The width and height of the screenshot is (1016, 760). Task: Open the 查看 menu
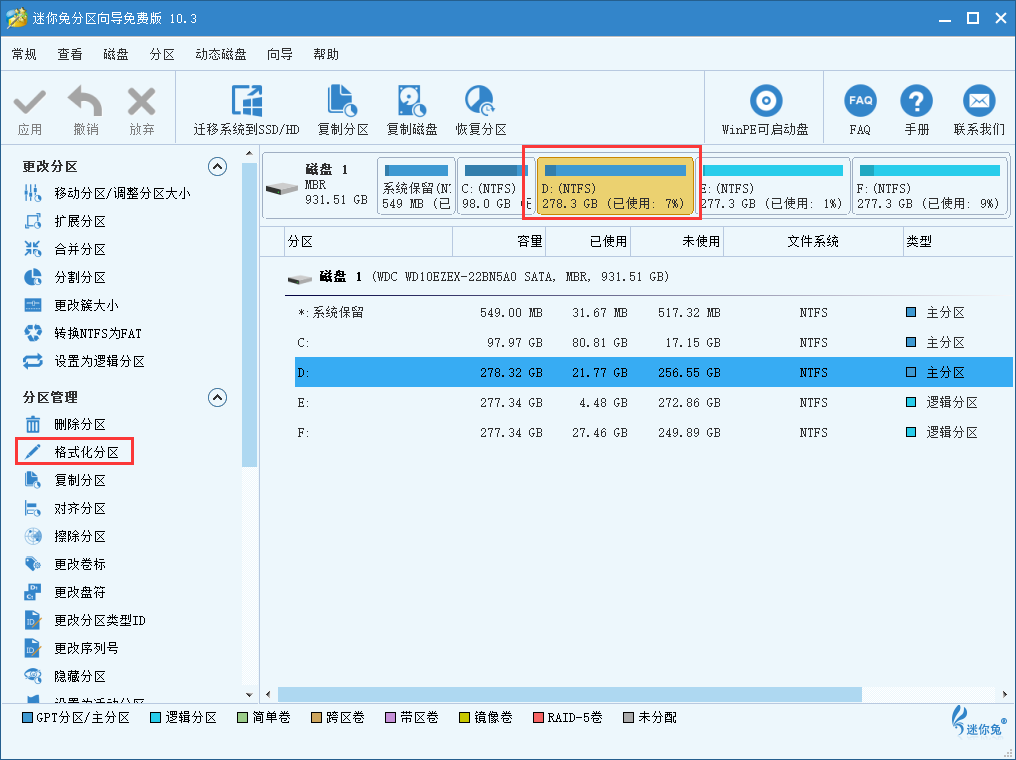pyautogui.click(x=70, y=54)
